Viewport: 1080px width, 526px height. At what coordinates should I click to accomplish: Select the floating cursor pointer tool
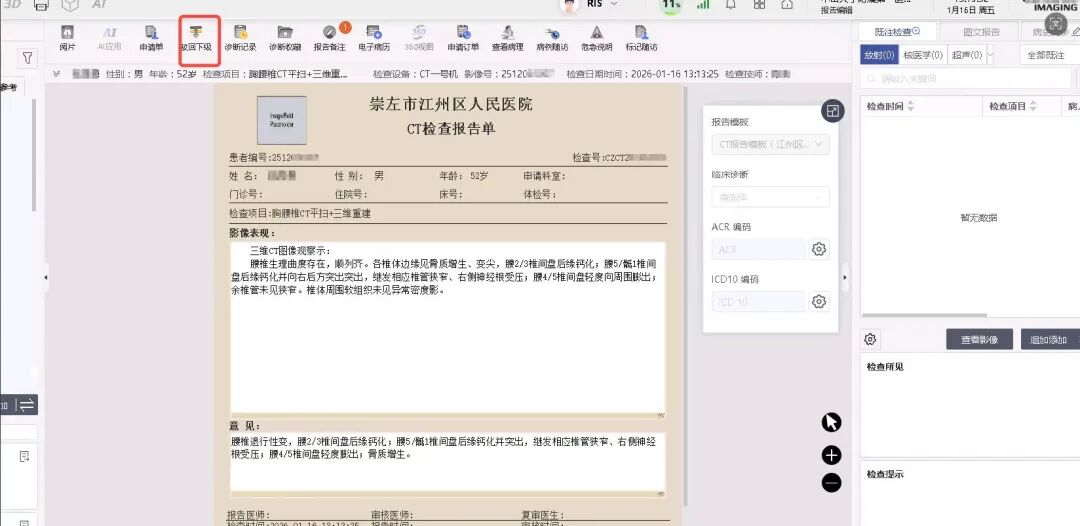click(831, 422)
